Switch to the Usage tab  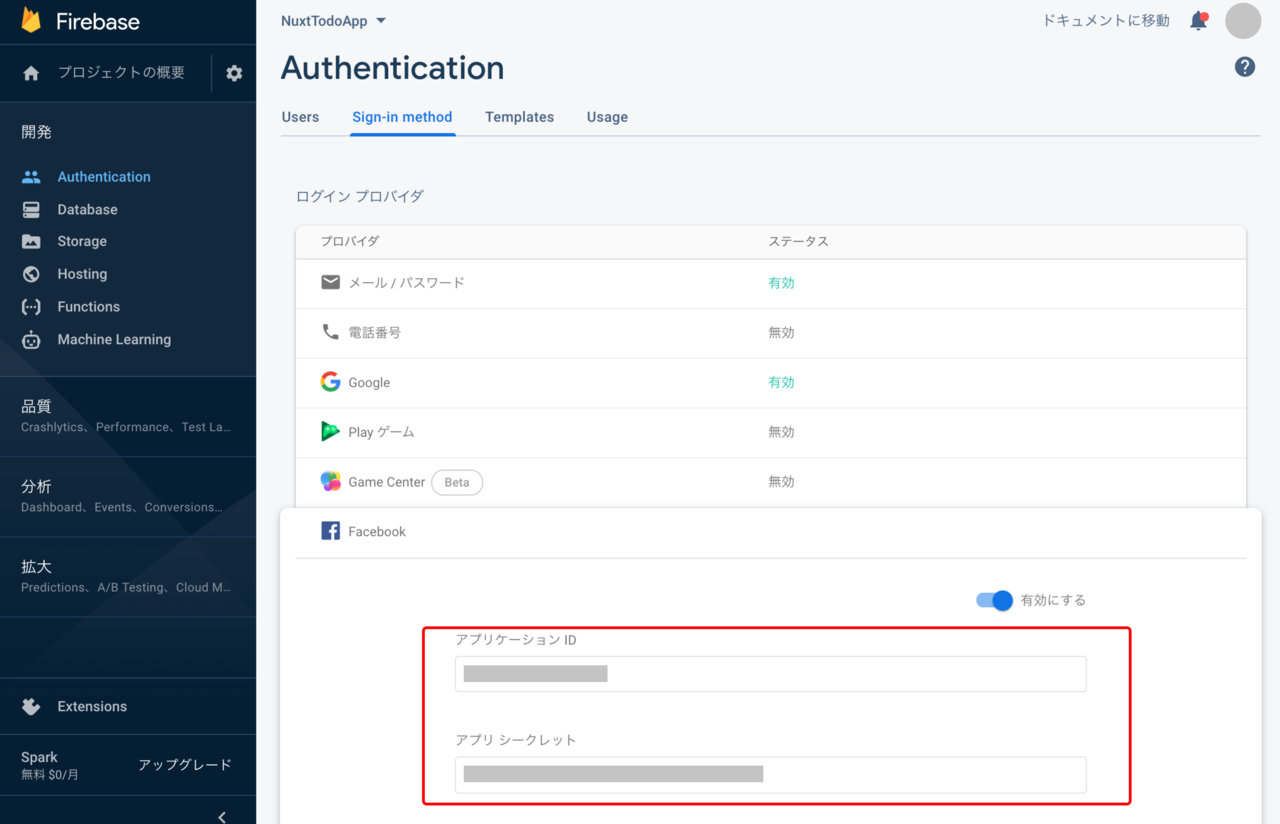click(607, 117)
